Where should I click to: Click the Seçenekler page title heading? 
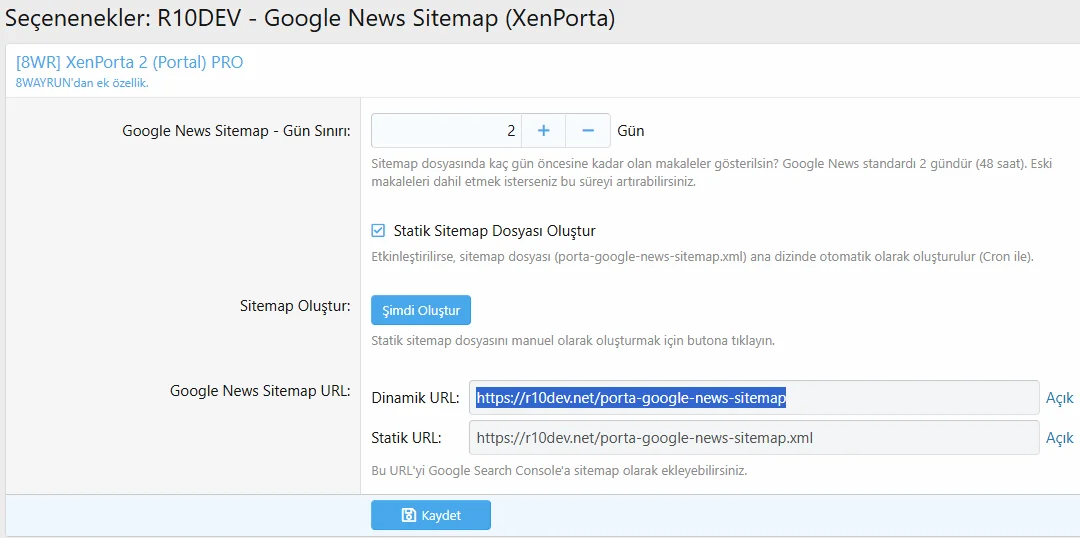click(310, 18)
